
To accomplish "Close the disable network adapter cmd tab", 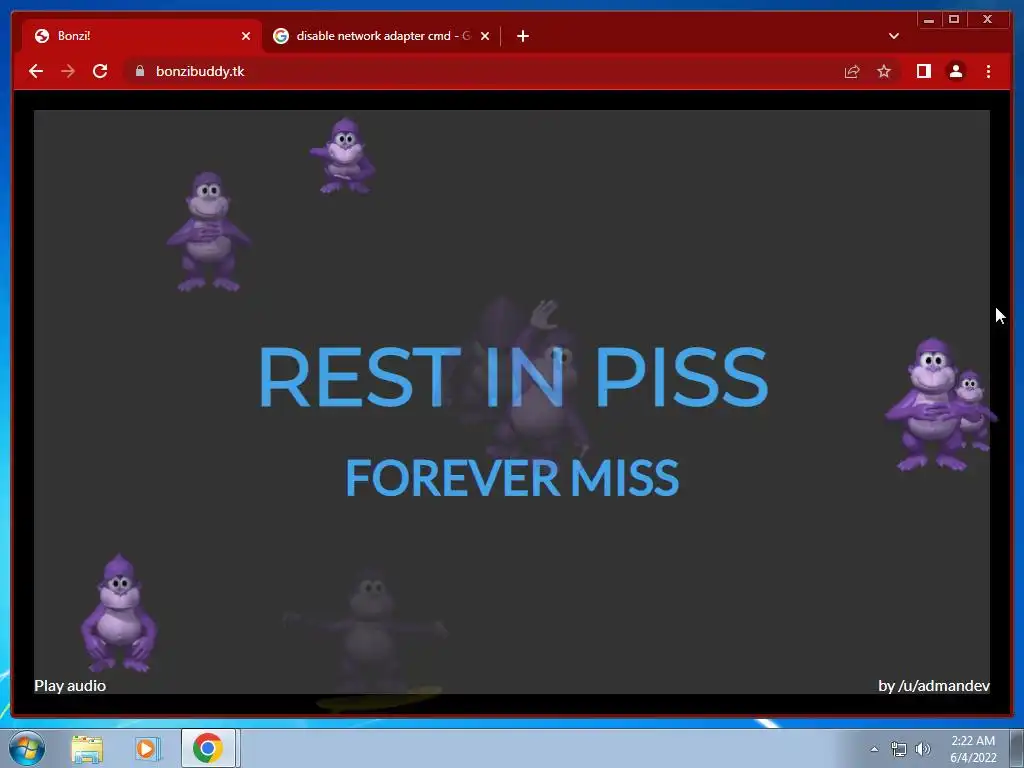I will pyautogui.click(x=485, y=36).
